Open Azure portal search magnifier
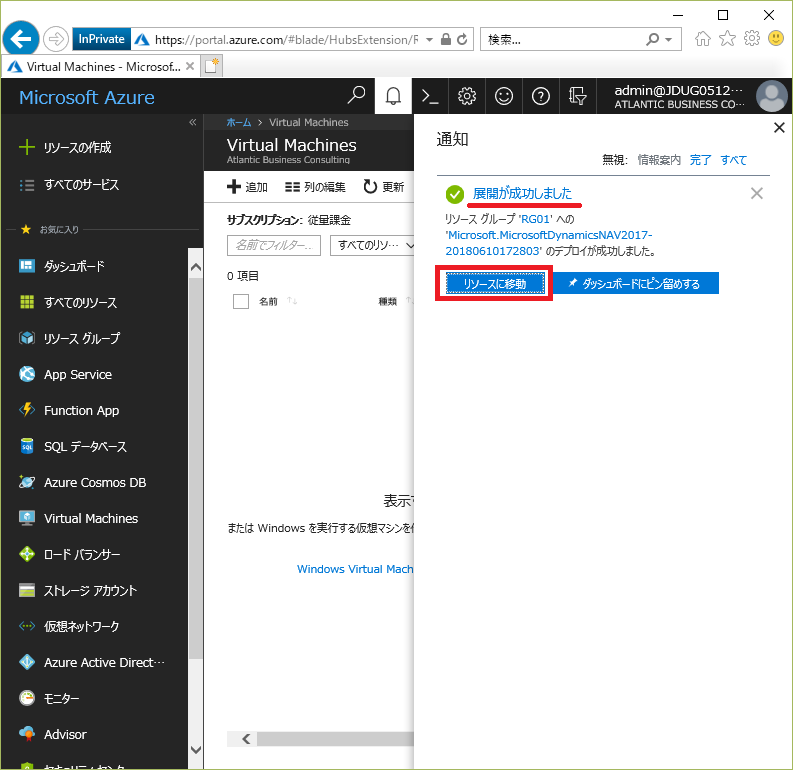Viewport: 793px width, 770px height. [x=357, y=95]
